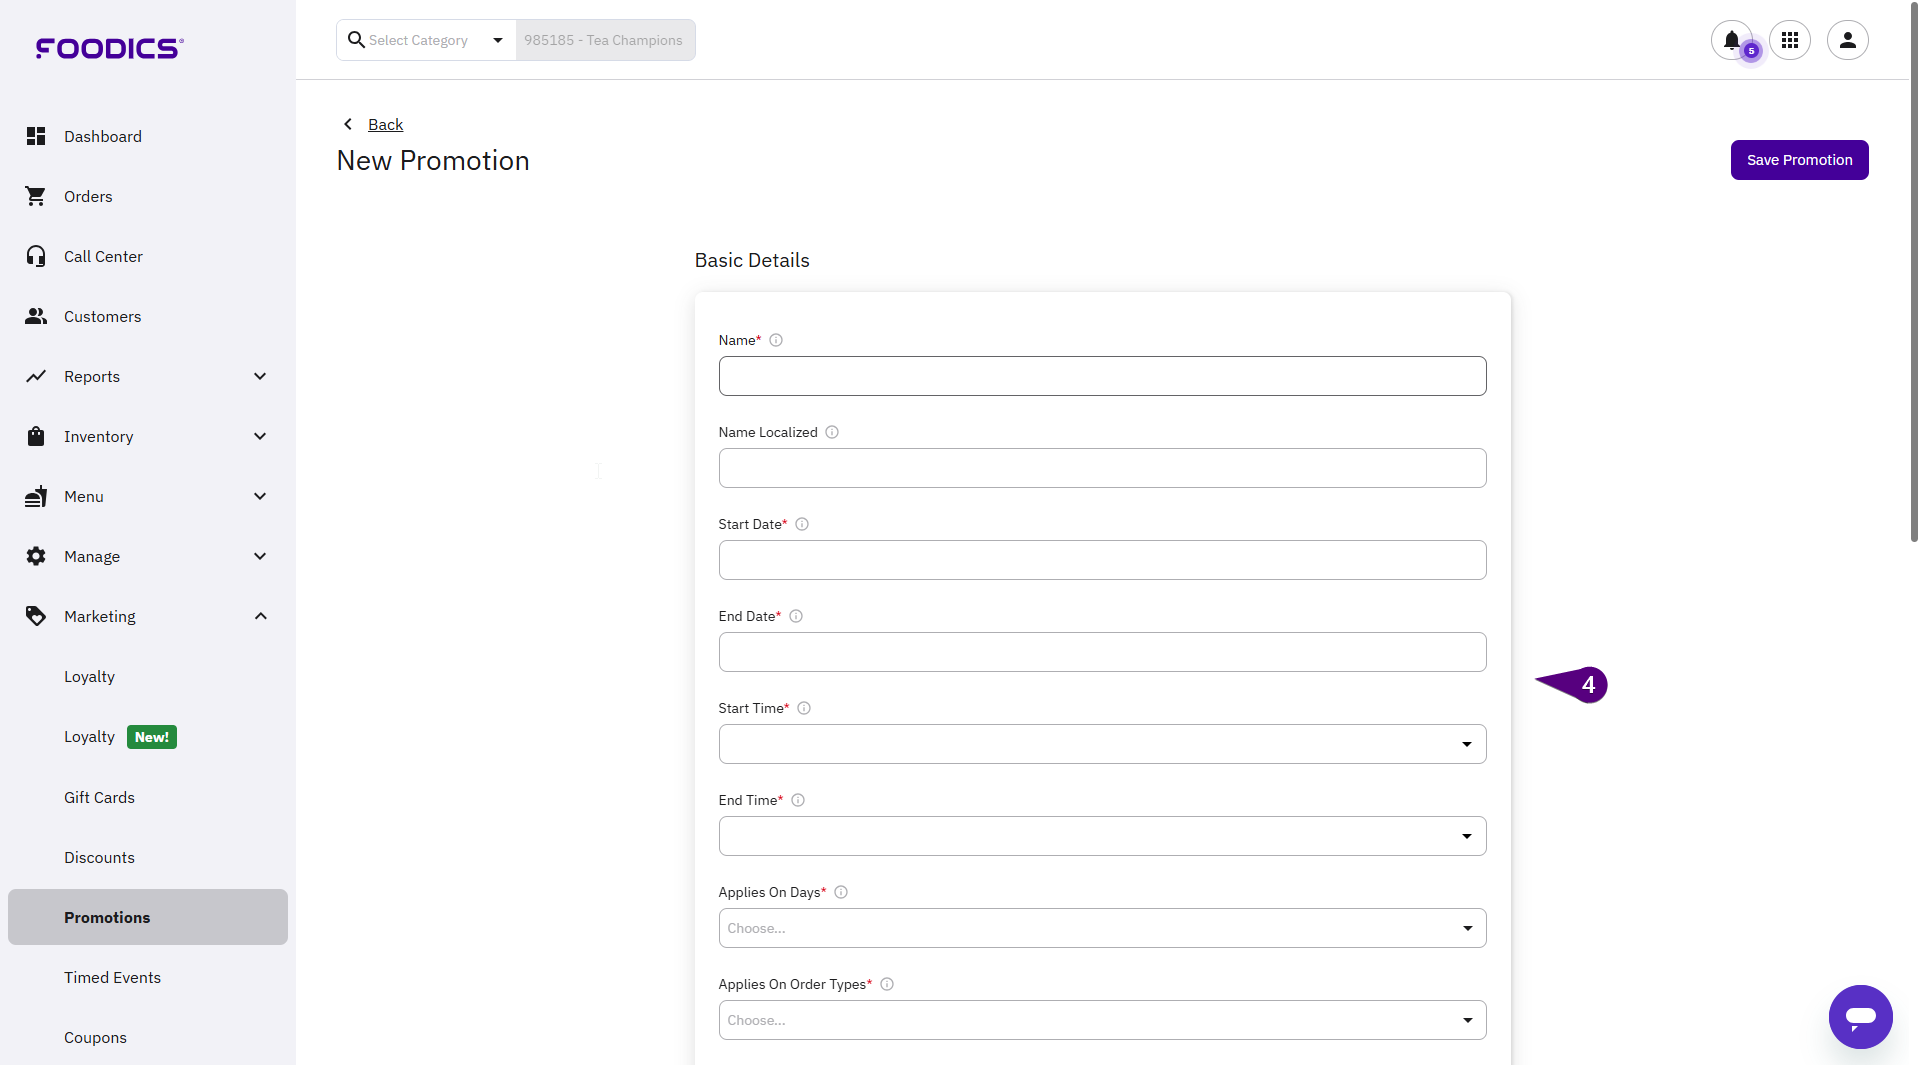Open the user profile menu
The image size is (1920, 1065).
coord(1847,40)
